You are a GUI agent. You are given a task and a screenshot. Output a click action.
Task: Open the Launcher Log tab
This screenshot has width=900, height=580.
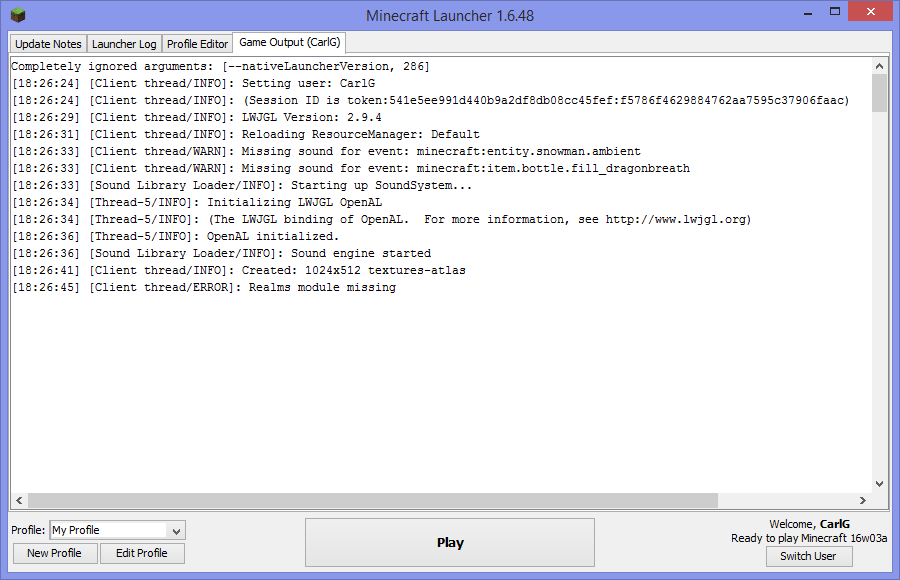(x=124, y=44)
